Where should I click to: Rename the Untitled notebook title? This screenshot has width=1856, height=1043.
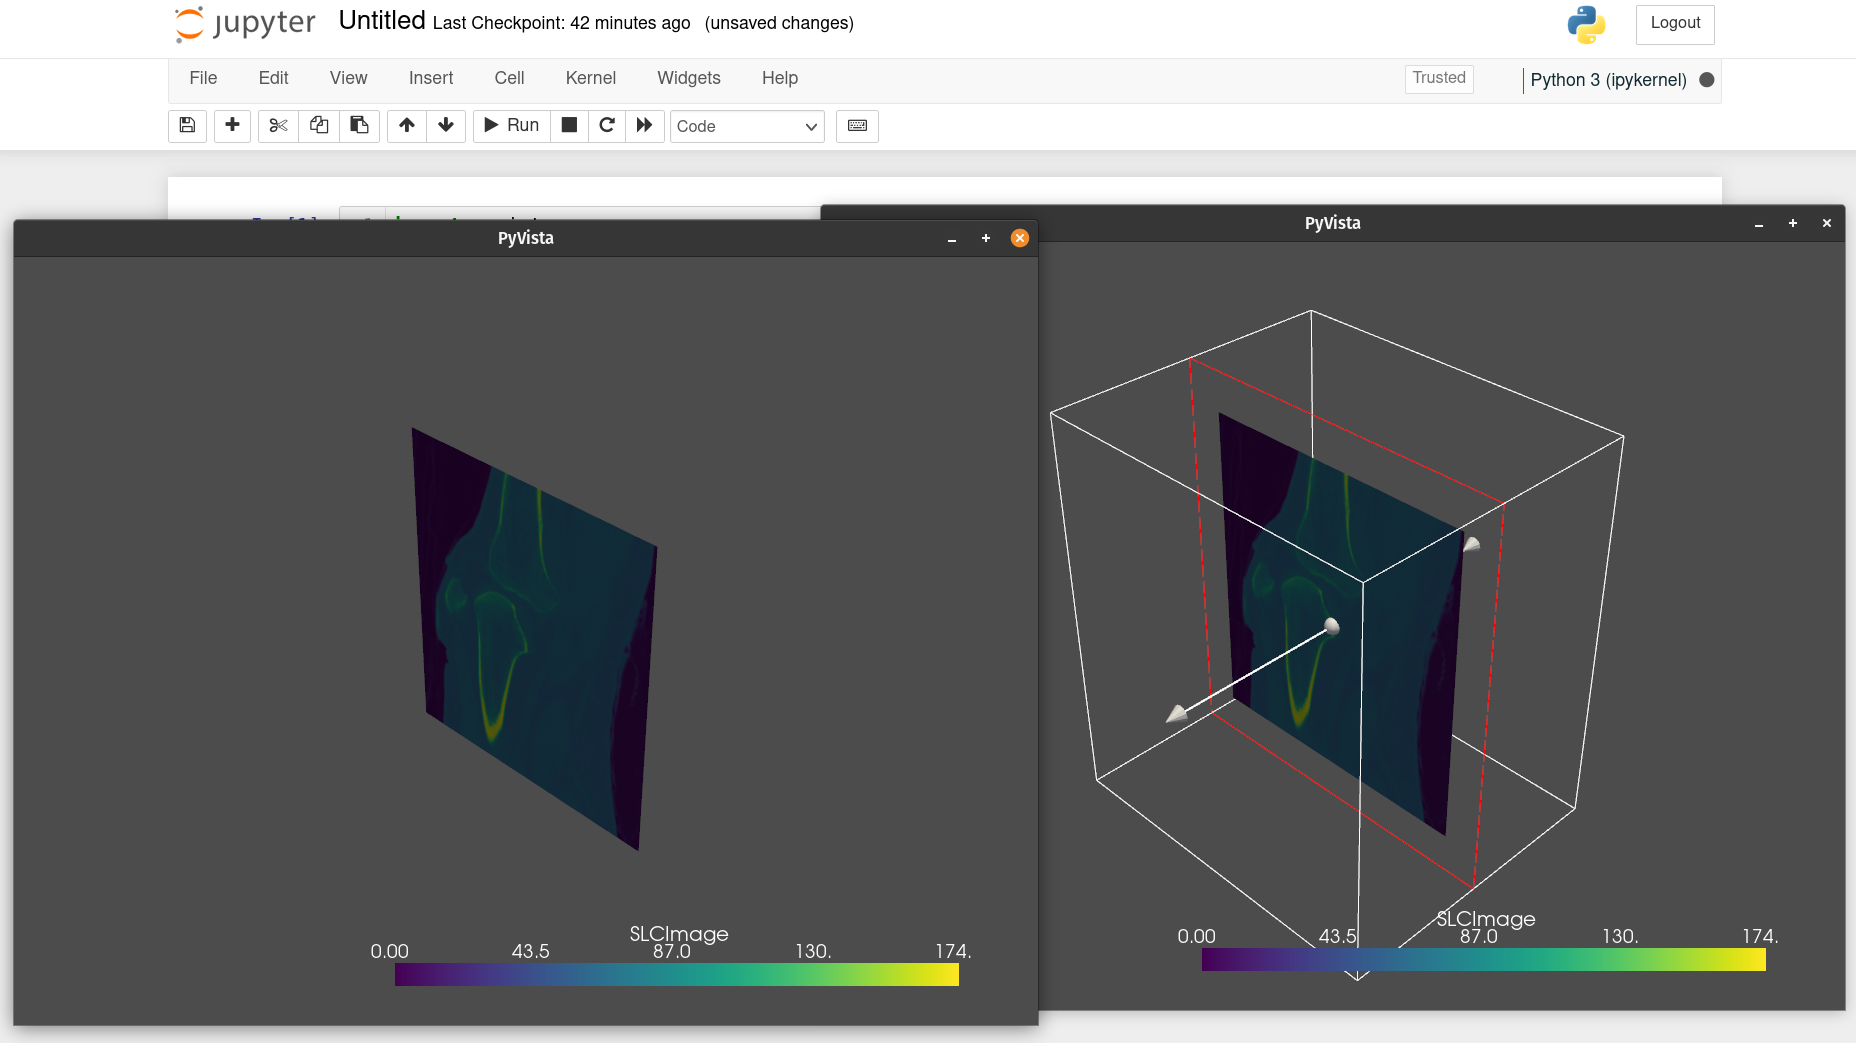click(381, 20)
